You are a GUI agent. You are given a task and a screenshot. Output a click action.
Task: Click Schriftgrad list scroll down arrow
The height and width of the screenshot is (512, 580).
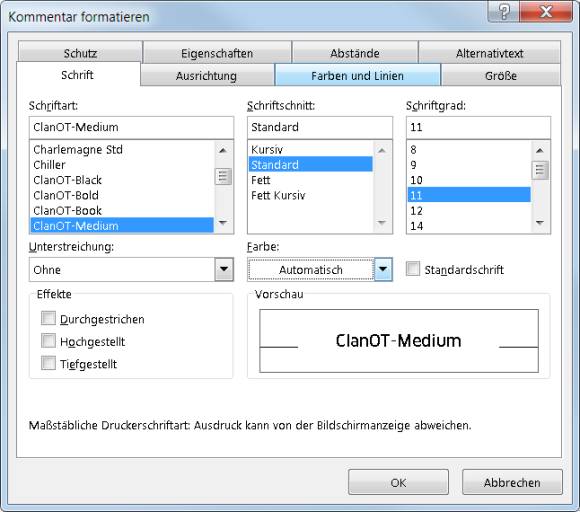point(540,223)
